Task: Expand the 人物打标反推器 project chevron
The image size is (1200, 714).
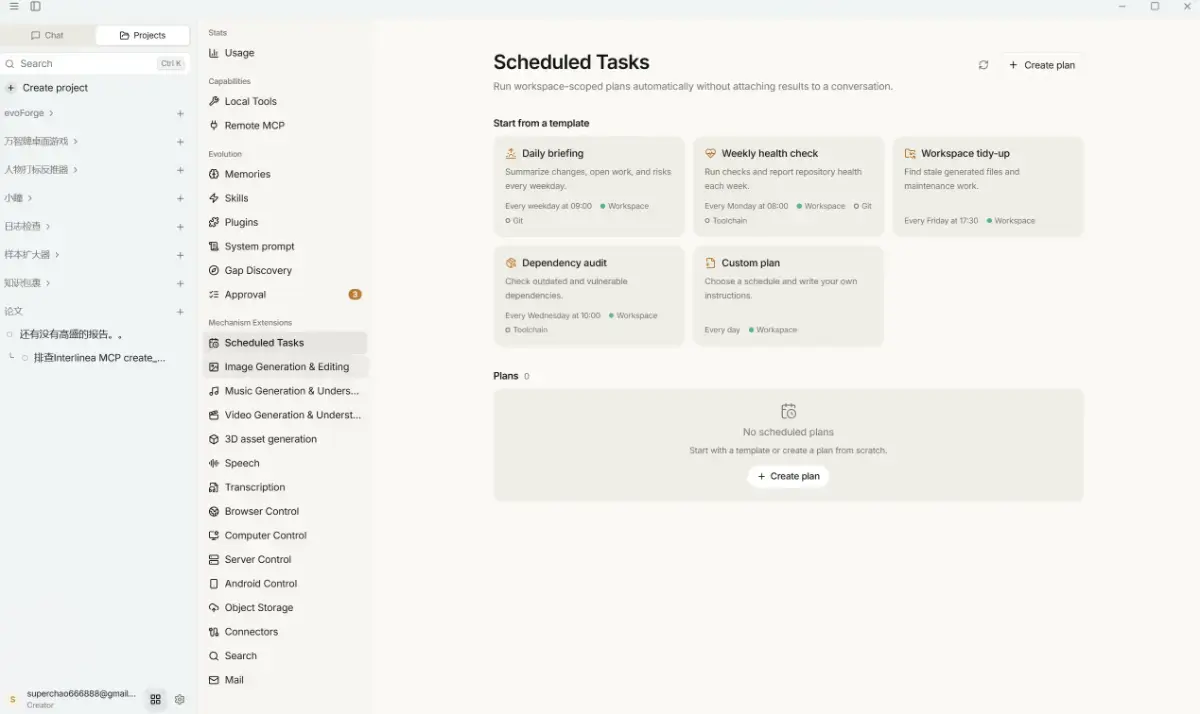Action: (75, 170)
